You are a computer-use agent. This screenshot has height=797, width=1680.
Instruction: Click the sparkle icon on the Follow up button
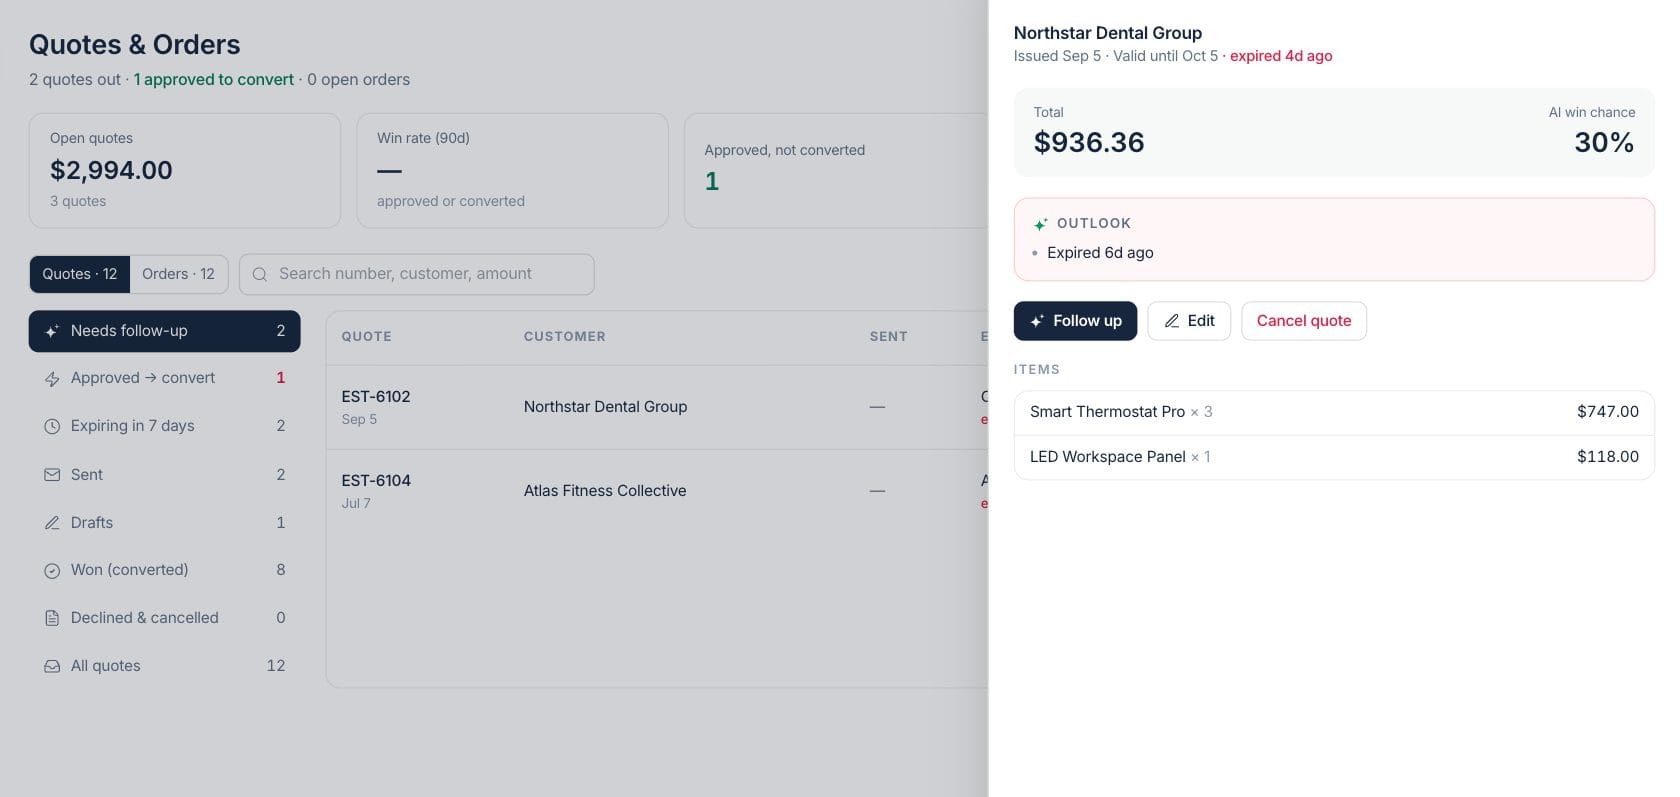tap(1037, 321)
